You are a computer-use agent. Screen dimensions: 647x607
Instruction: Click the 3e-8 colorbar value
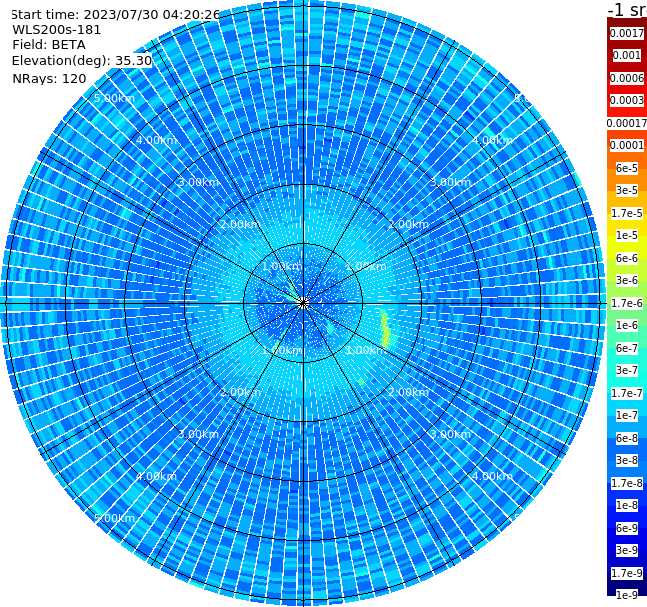point(627,460)
